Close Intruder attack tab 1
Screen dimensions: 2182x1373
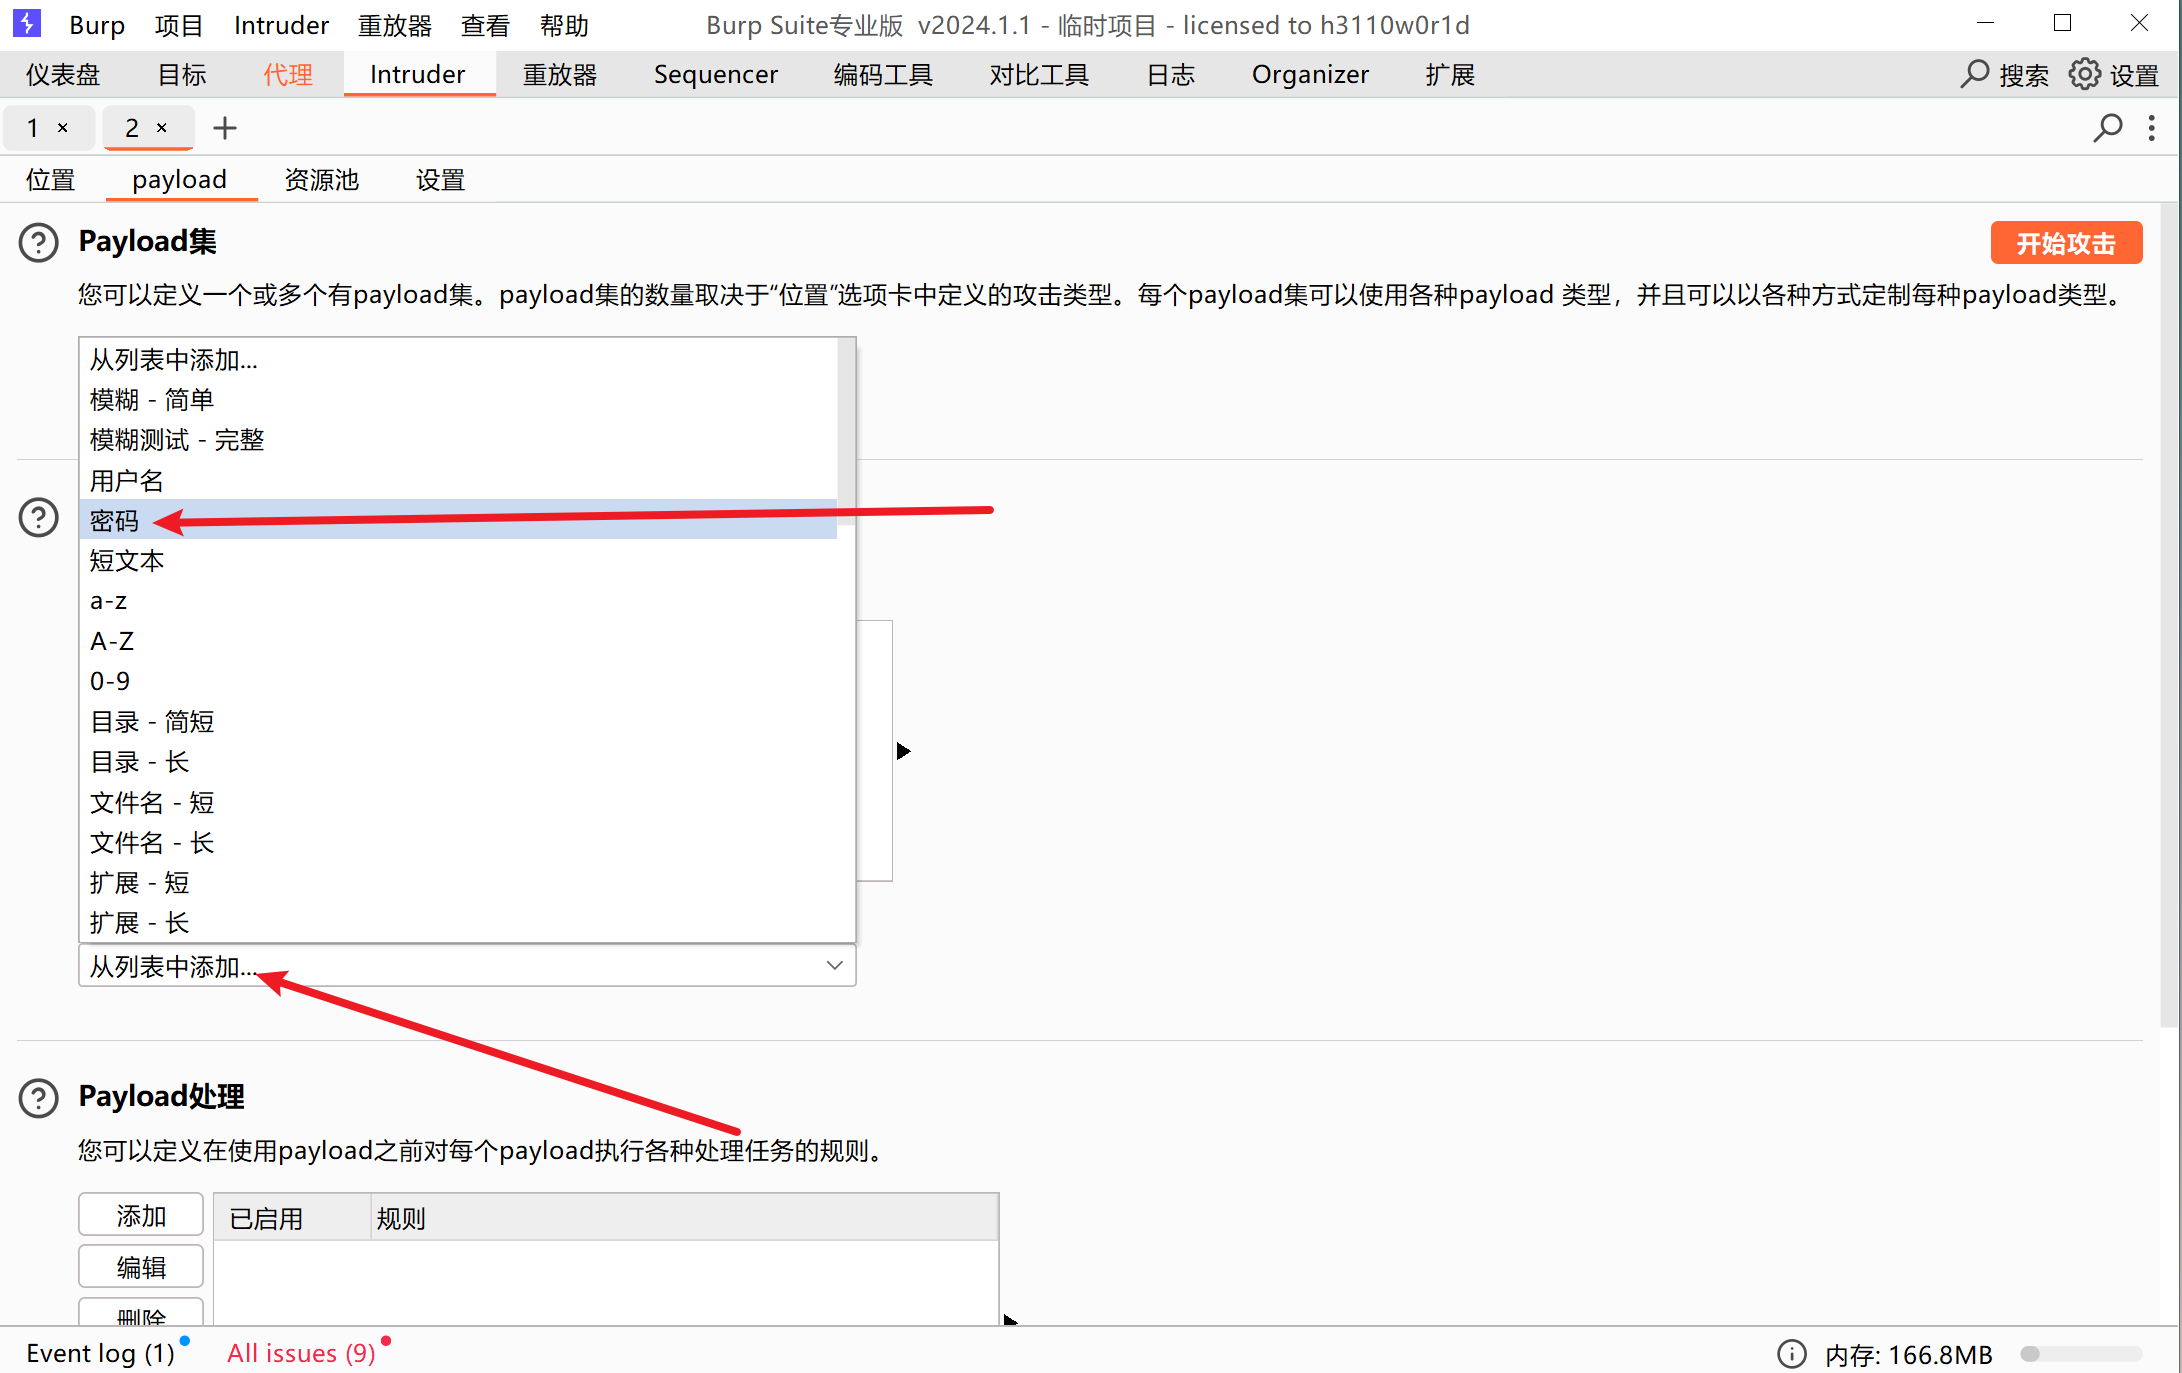click(63, 128)
